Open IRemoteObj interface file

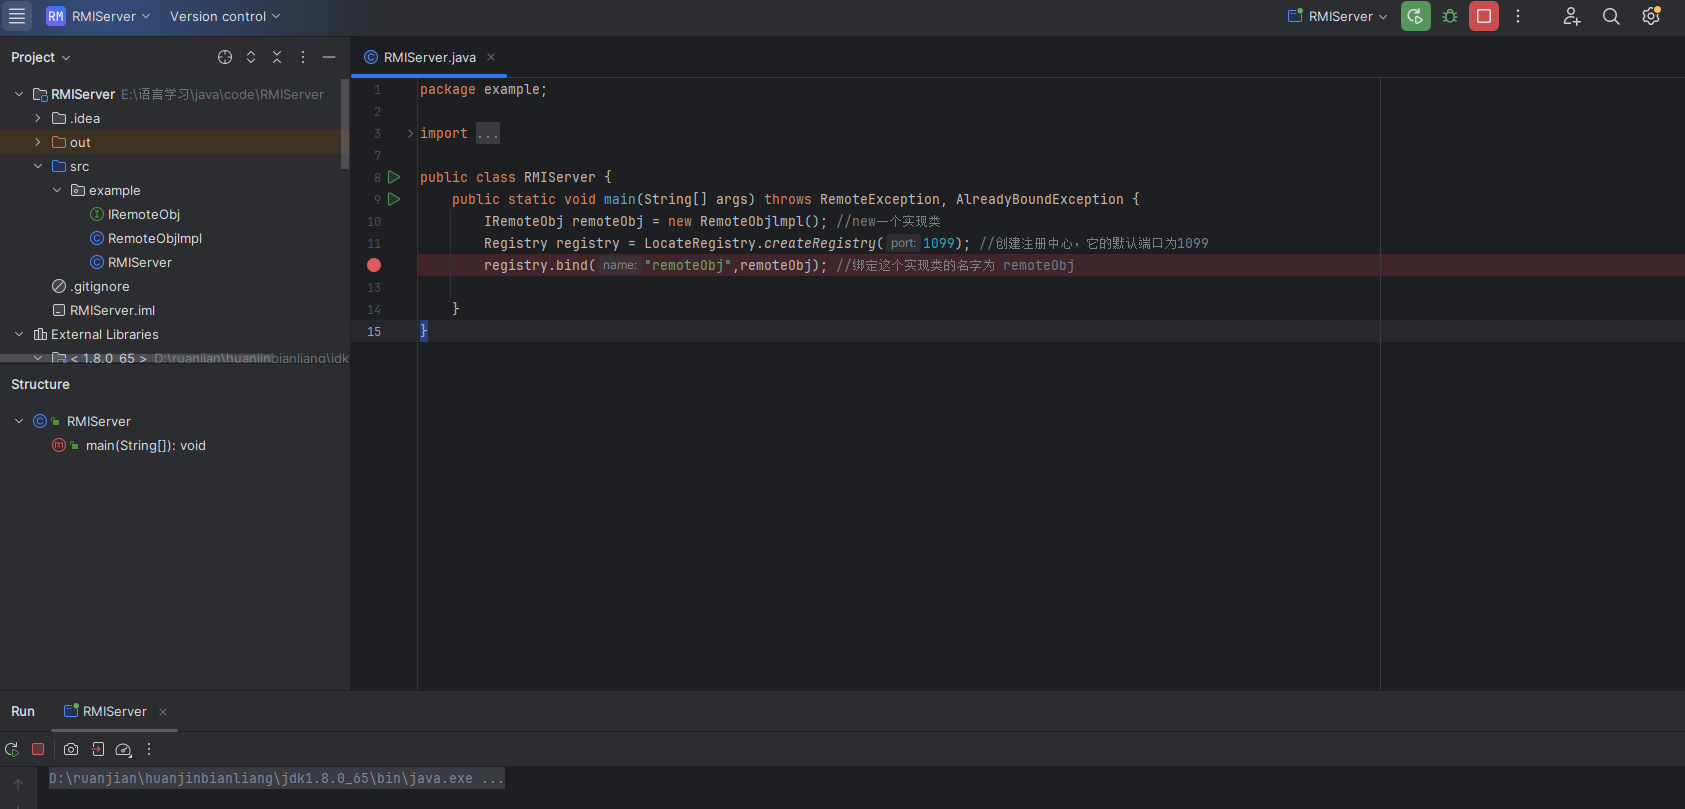[x=143, y=214]
